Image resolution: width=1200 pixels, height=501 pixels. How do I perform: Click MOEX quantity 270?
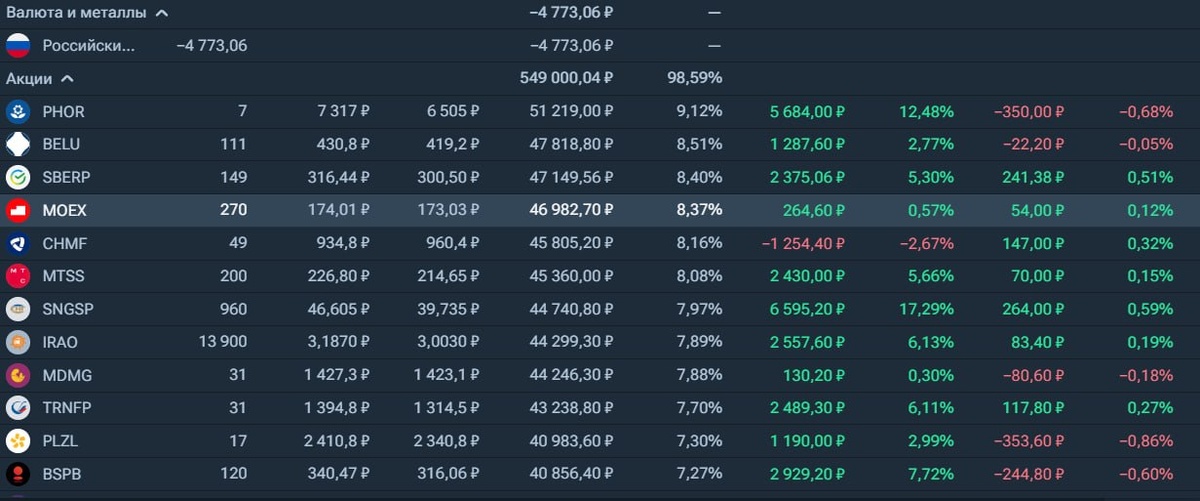point(232,211)
